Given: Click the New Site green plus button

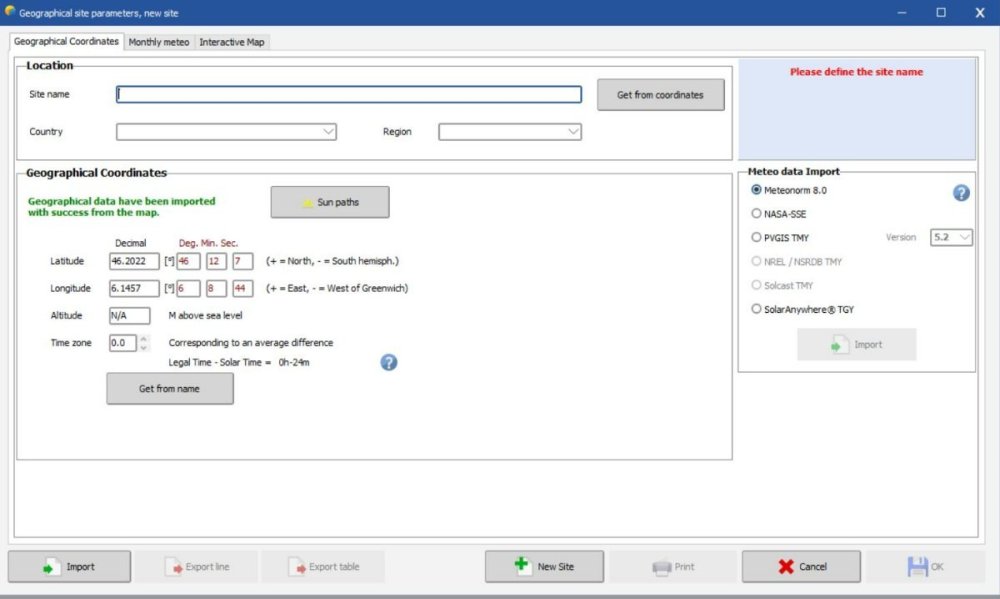Looking at the screenshot, I should (544, 567).
